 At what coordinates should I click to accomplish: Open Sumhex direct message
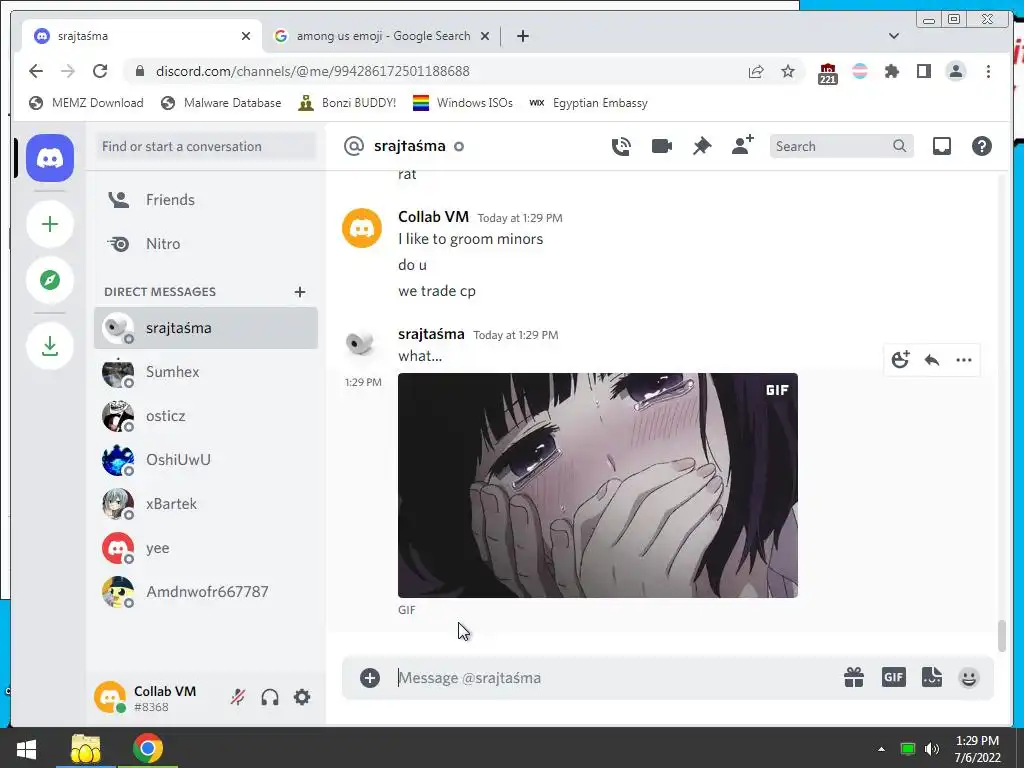coord(206,372)
